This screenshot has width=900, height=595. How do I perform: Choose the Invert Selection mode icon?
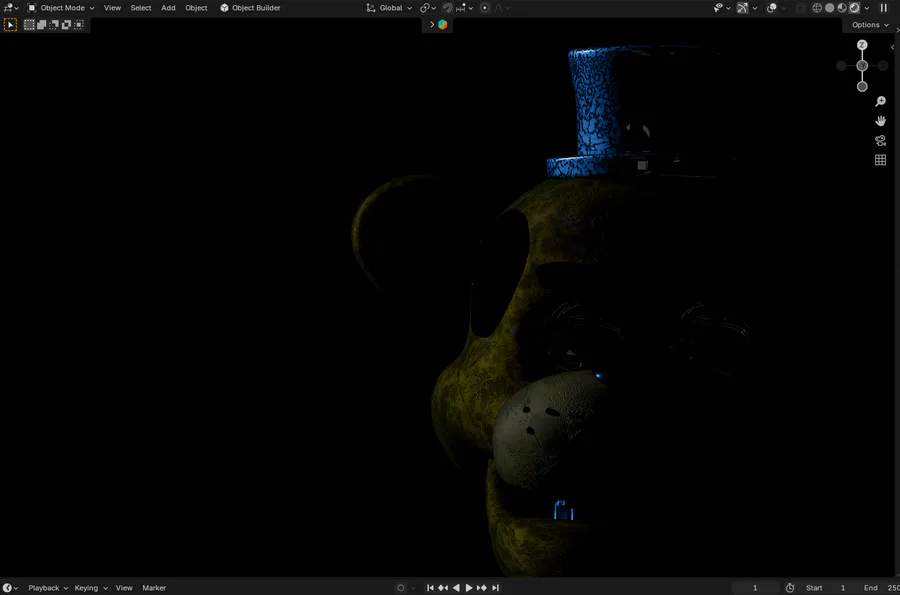click(x=67, y=25)
